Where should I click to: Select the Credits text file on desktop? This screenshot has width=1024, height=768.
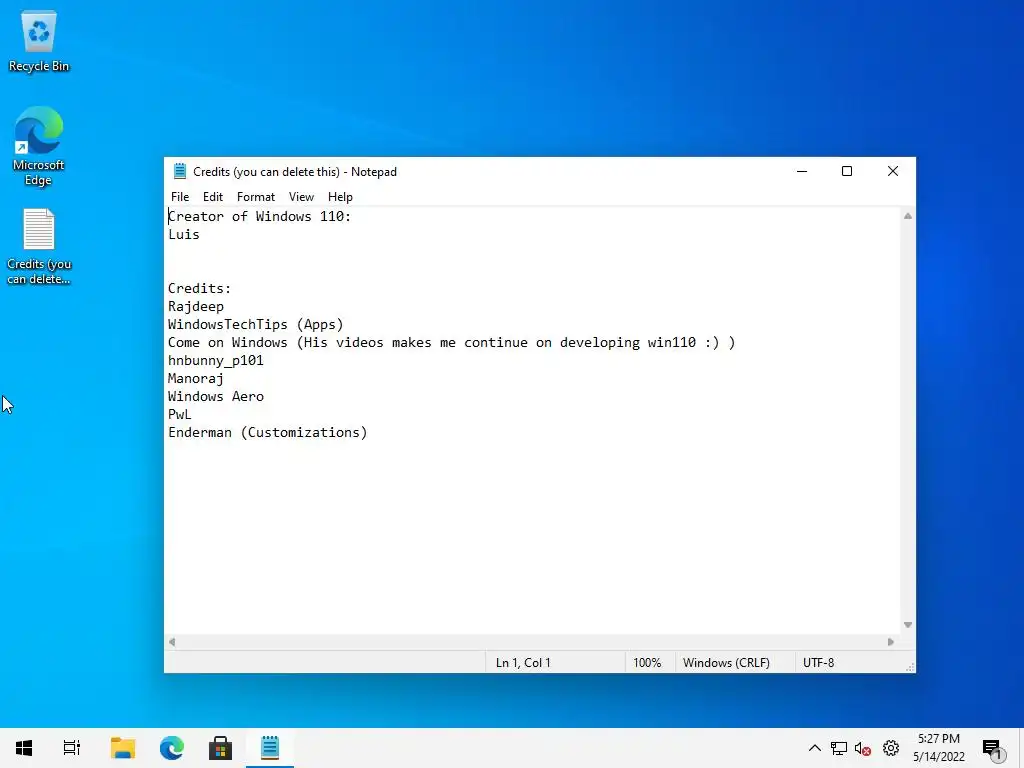39,247
